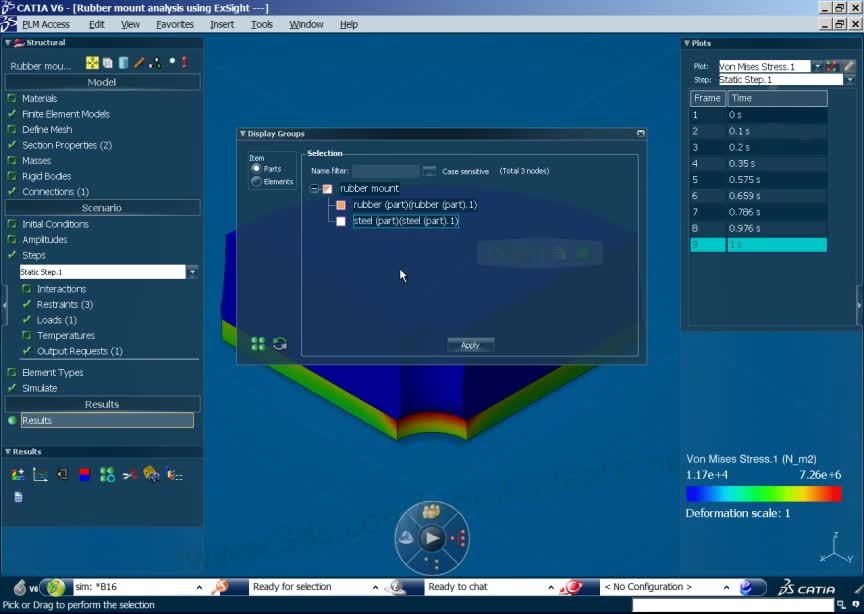Open the Favorites menu
864x614 pixels.
click(175, 24)
